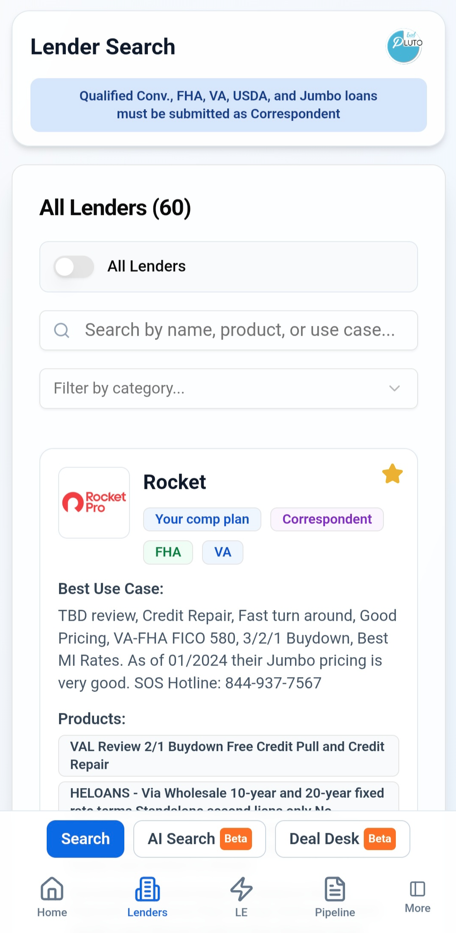
Task: Open VAL Review 2/1 Buydown product item
Action: (229, 756)
